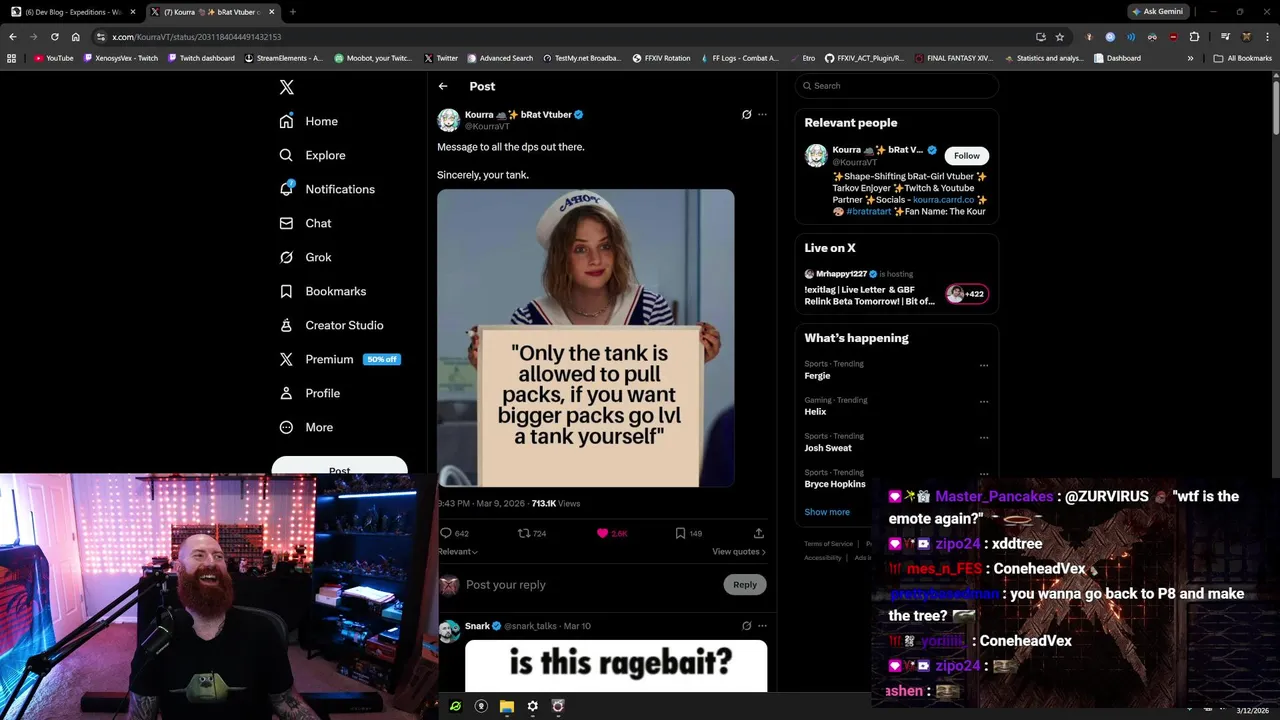Click the Grok icon on Kourra's post
Viewport: 1280px width, 720px height.
pyautogui.click(x=746, y=114)
